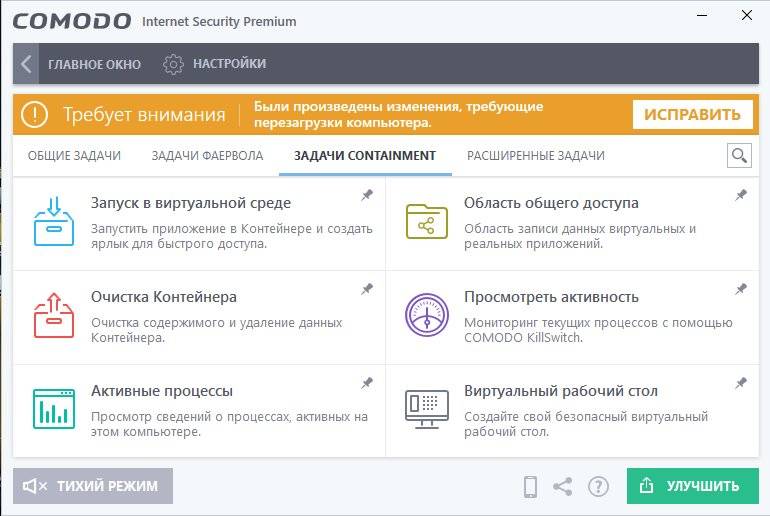This screenshot has width=770, height=516.
Task: Click the exclamation warning icon
Action: pyautogui.click(x=34, y=114)
